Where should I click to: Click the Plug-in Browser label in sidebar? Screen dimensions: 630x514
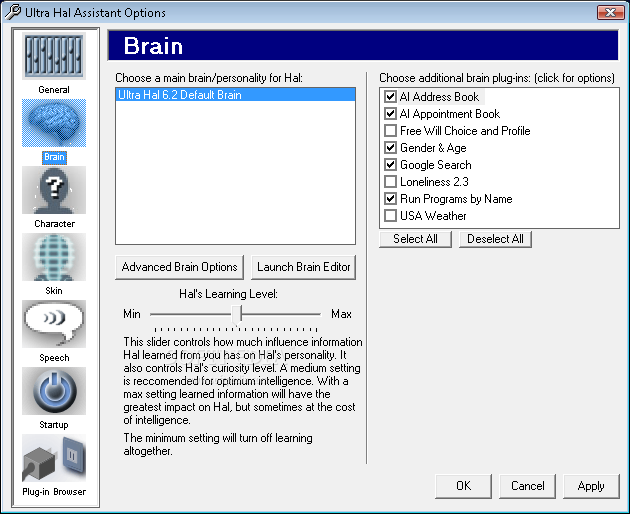54,492
